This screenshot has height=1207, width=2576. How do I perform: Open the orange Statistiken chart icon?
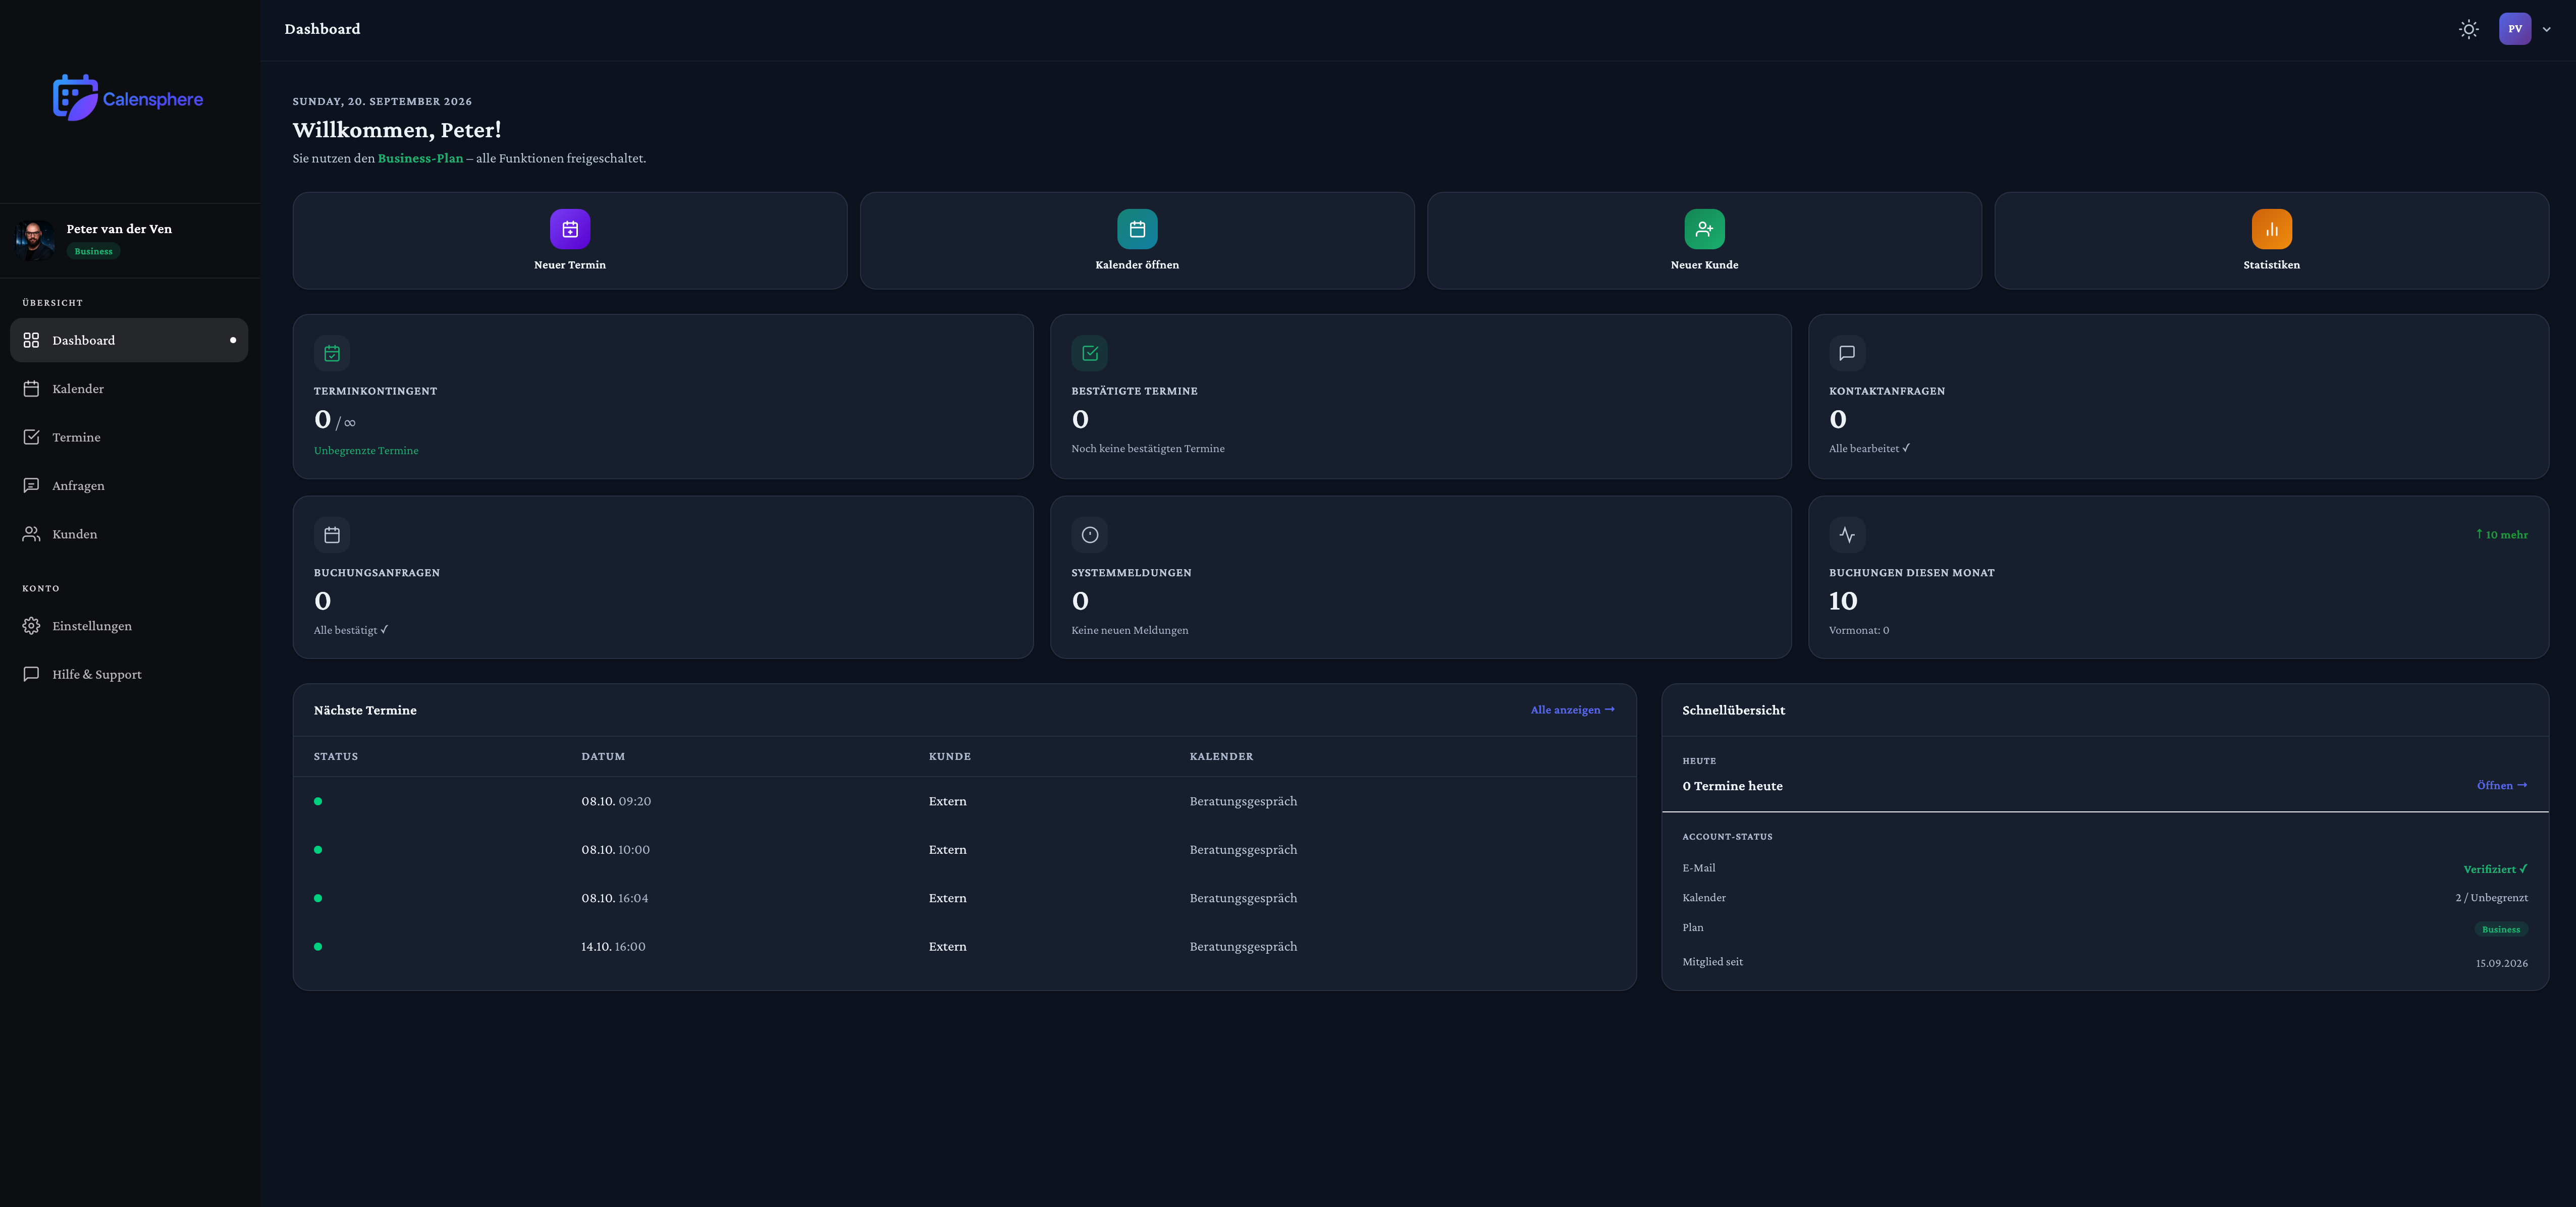coord(2271,229)
